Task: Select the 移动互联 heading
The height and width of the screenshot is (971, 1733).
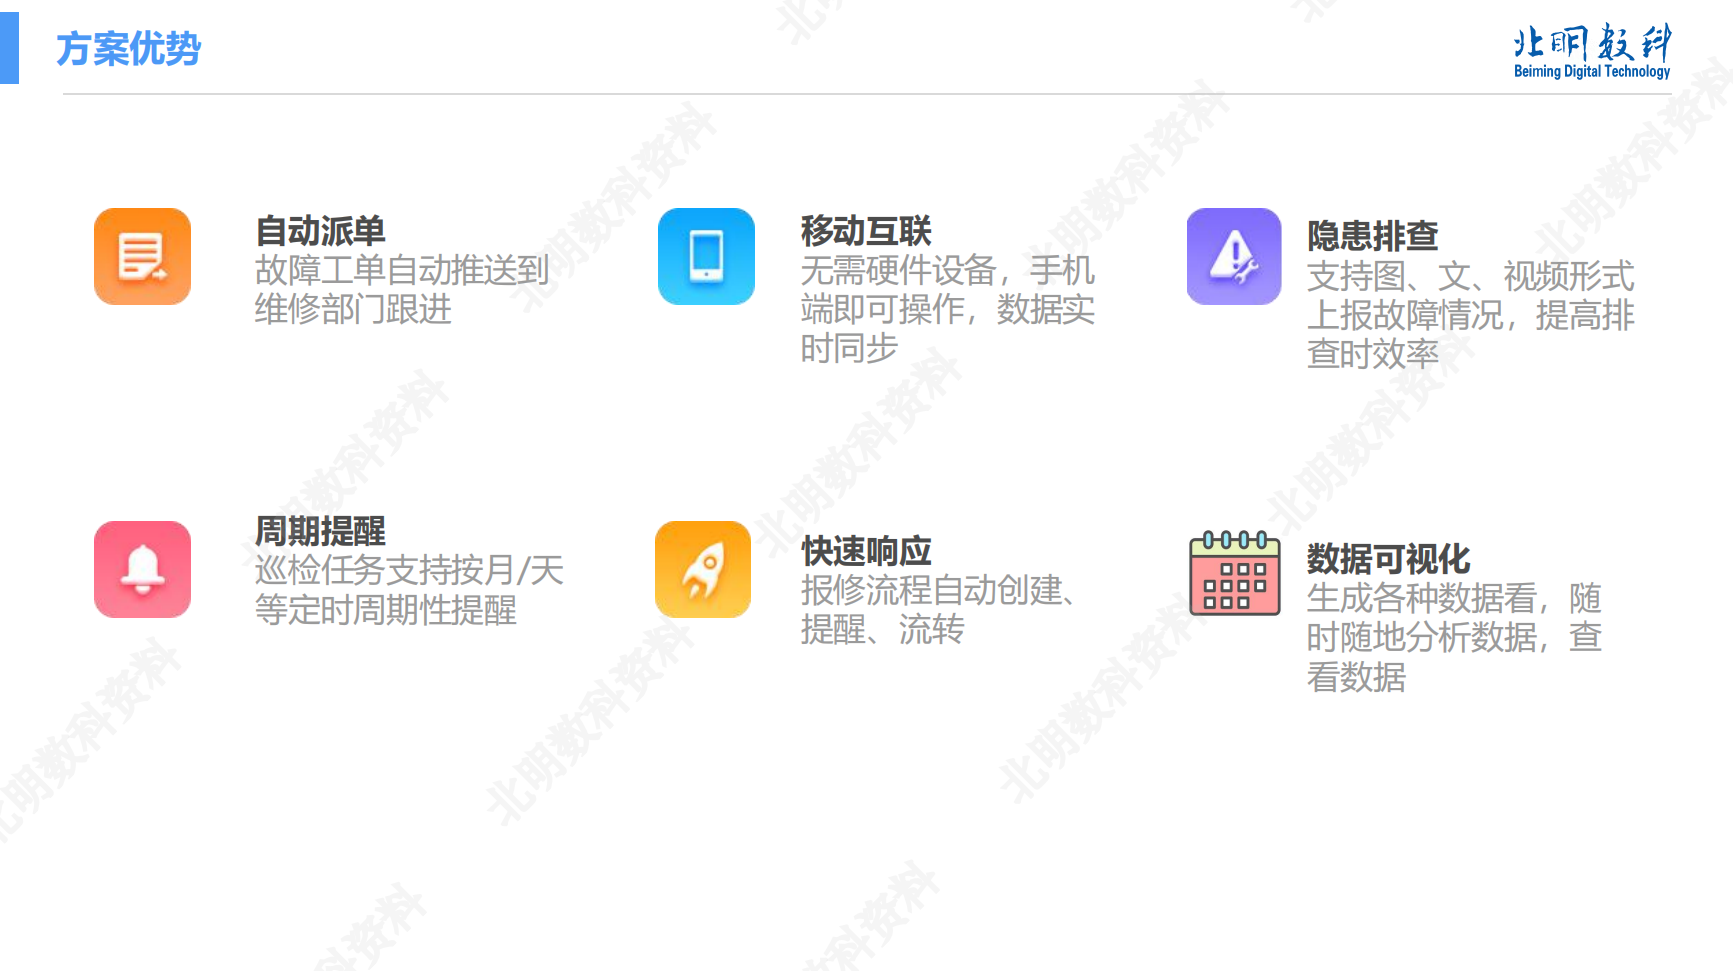Action: (866, 231)
